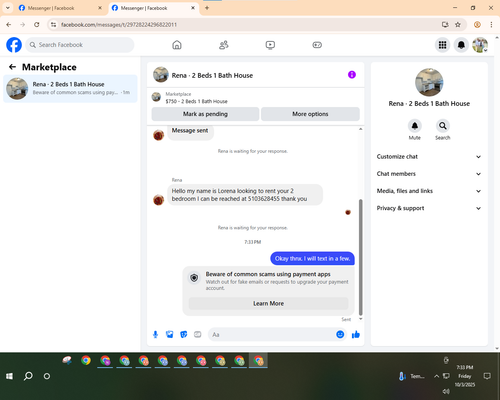
Task: Click Mark as pending button
Action: click(205, 114)
